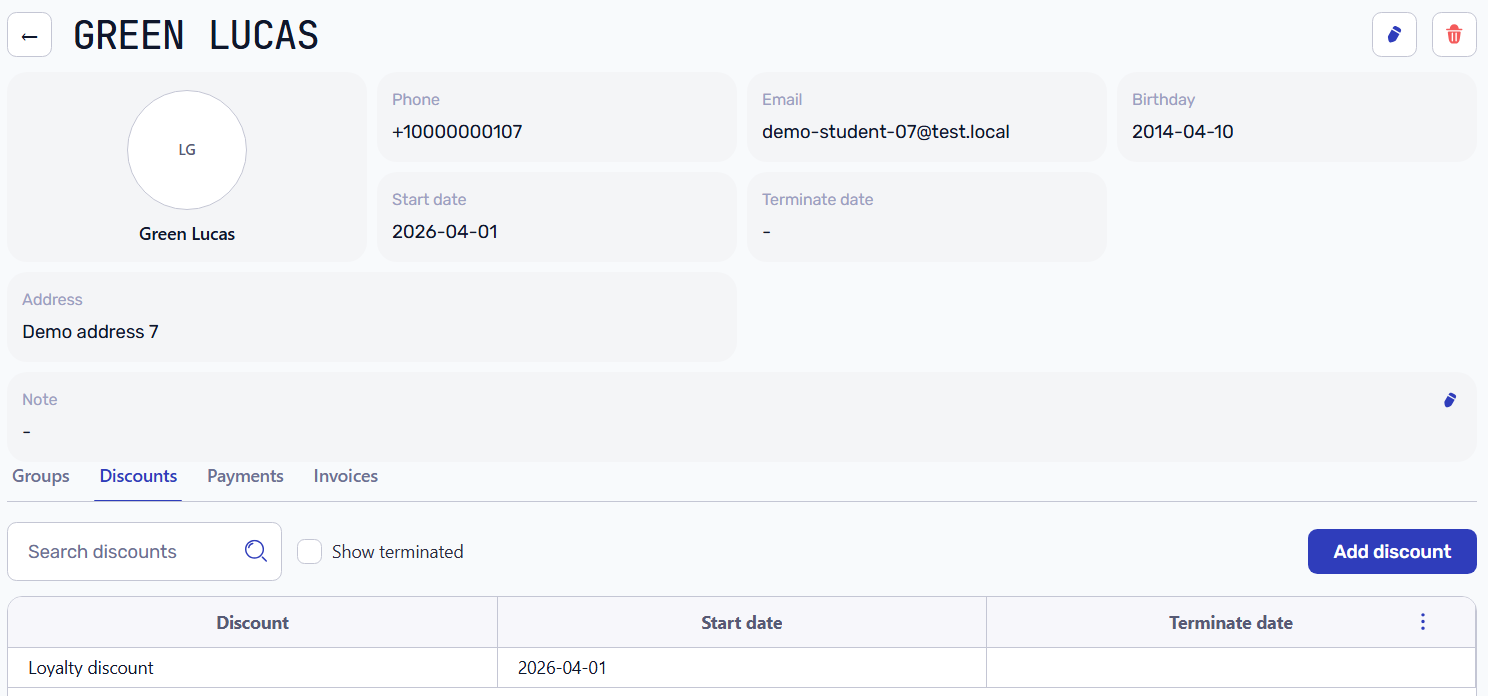Viewport: 1488px width, 696px height.
Task: Edit student profile with pencil icon
Action: tap(1394, 35)
